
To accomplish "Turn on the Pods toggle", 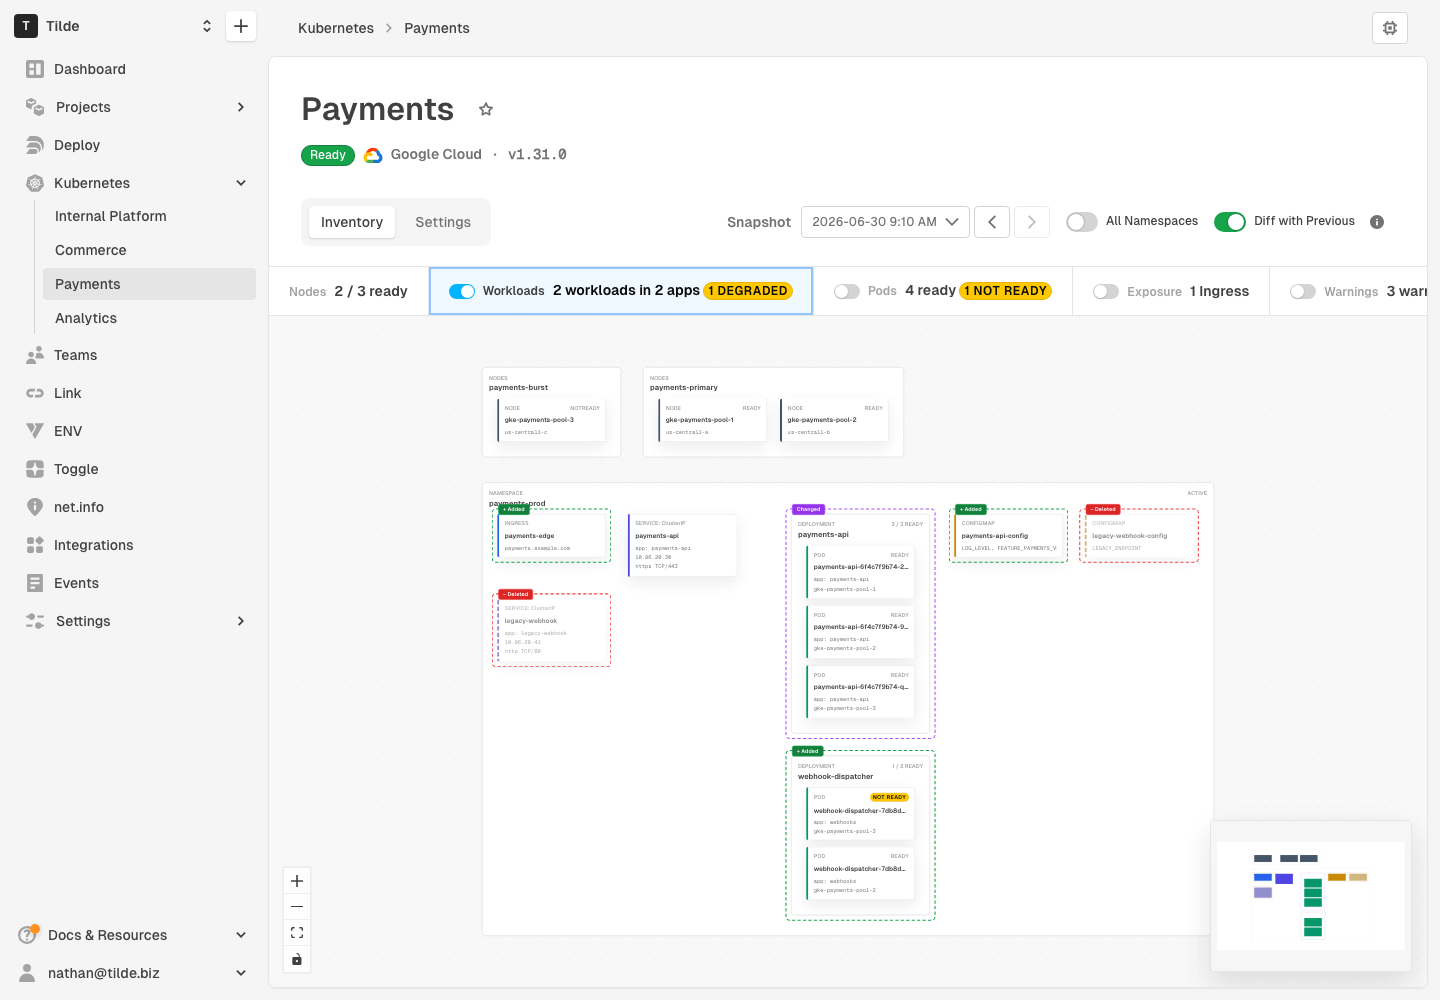I will pyautogui.click(x=847, y=291).
